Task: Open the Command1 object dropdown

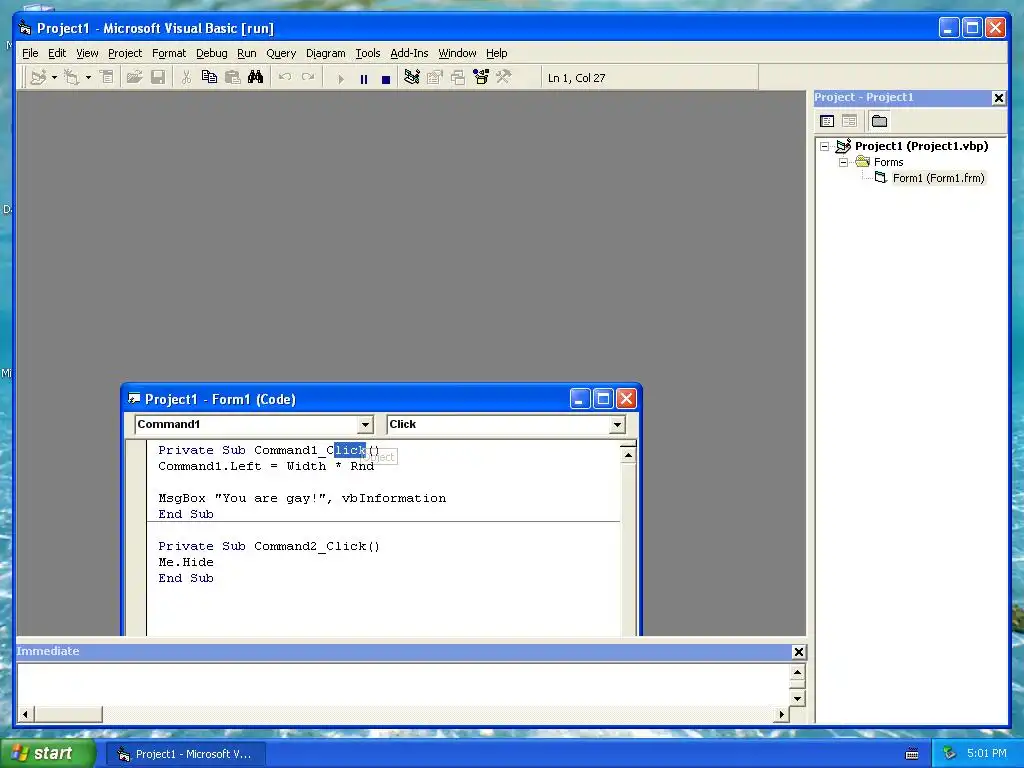Action: pyautogui.click(x=365, y=425)
